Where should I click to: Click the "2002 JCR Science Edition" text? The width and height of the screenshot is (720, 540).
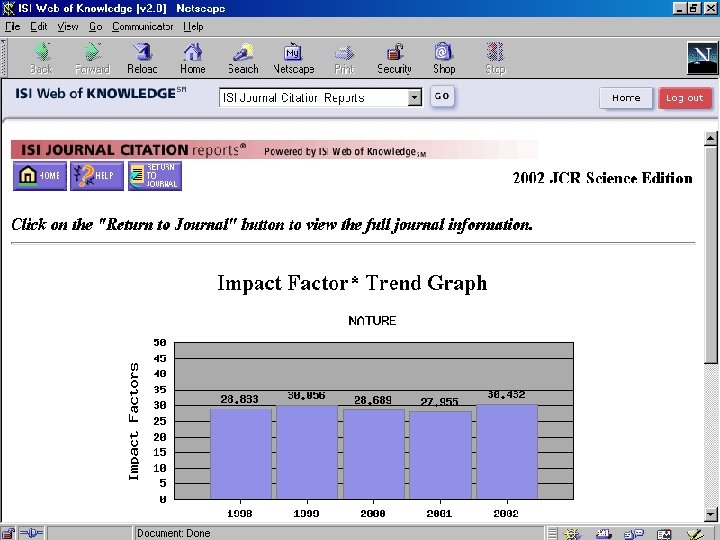point(602,178)
